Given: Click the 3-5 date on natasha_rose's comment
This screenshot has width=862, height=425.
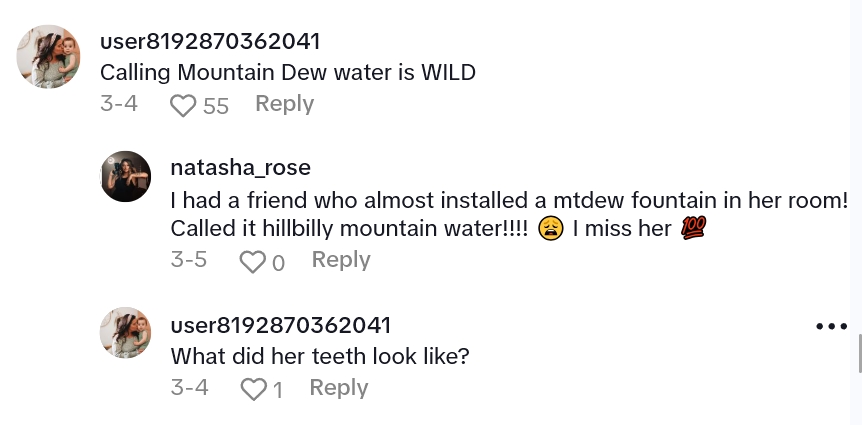Looking at the screenshot, I should click(x=189, y=260).
